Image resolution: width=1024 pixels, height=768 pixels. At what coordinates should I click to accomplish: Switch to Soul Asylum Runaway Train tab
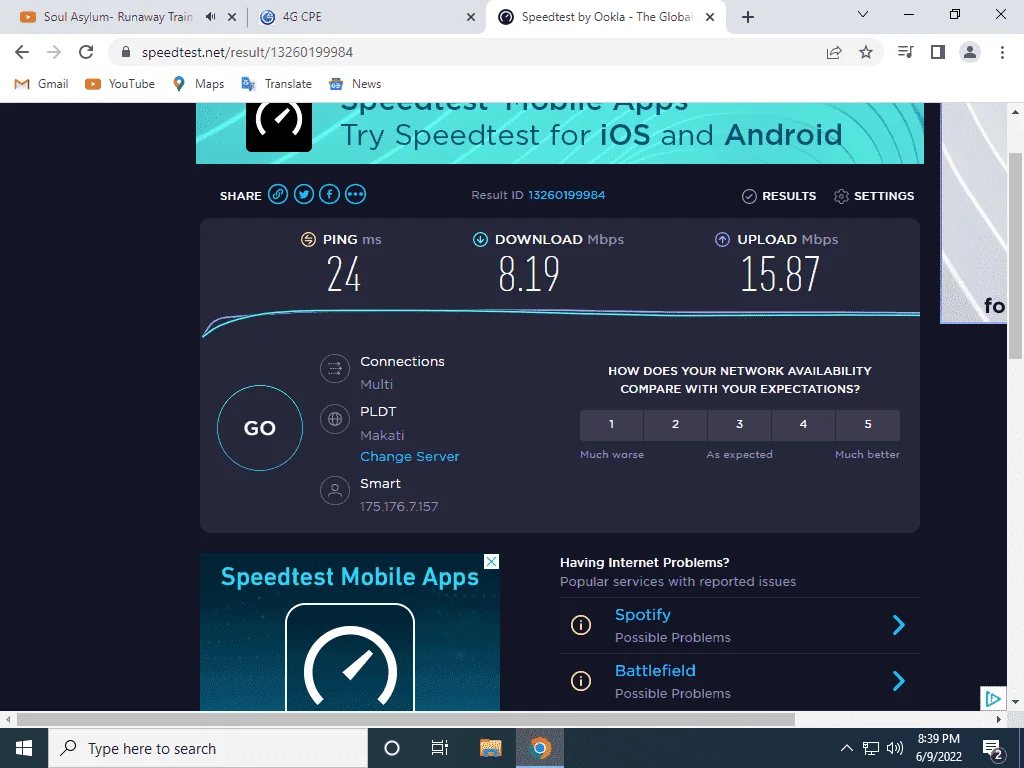pyautogui.click(x=118, y=17)
